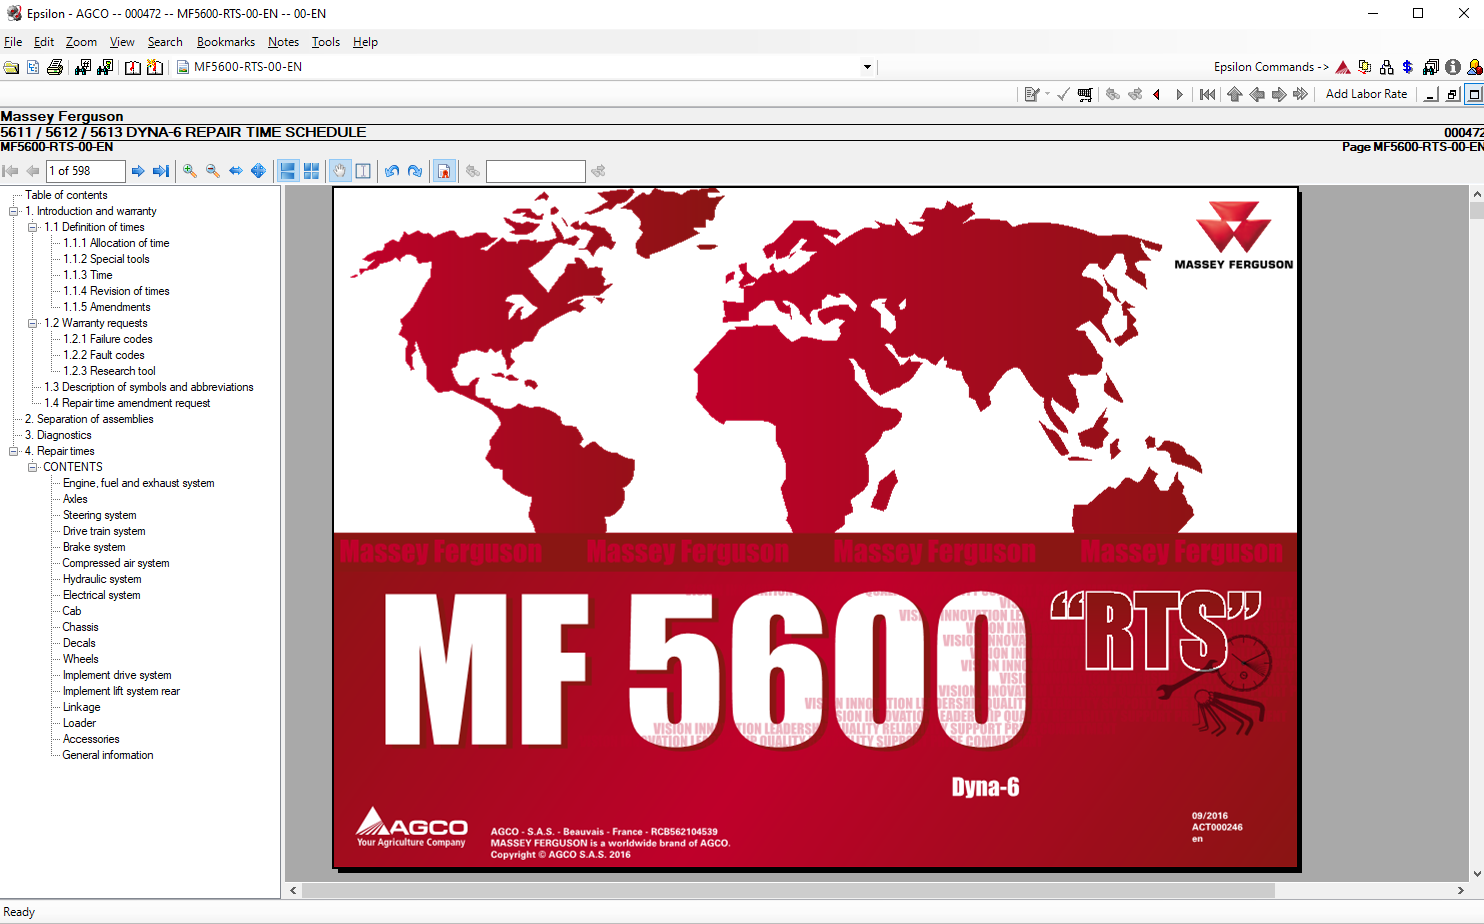Screen dimensions: 1484x924
Task: Open the Zoom menu
Action: 81,42
